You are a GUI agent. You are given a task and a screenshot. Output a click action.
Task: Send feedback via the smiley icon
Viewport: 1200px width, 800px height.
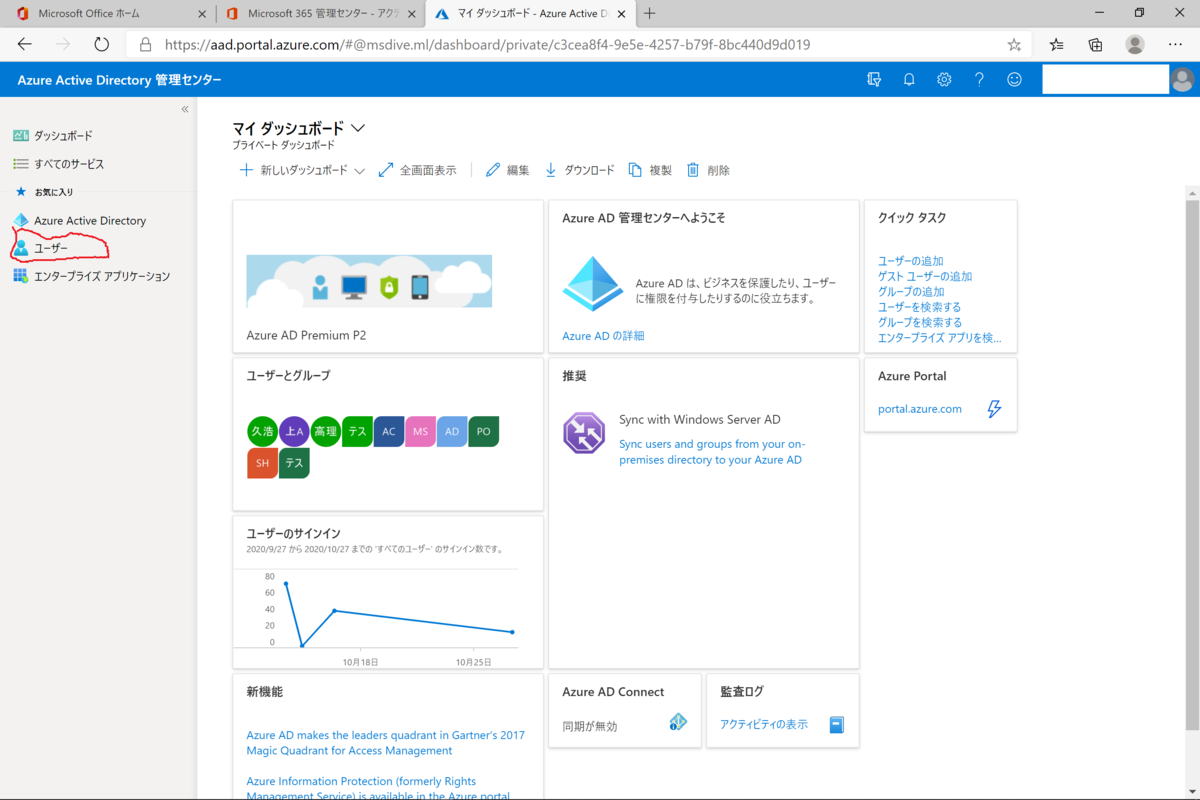tap(1014, 80)
